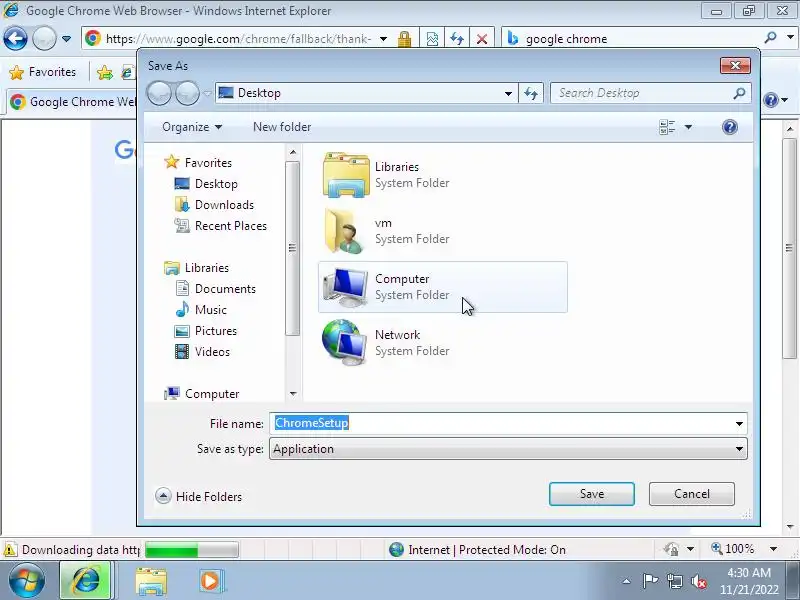Open the Desktop location path dropdown
Viewport: 800px width, 600px height.
click(x=508, y=93)
